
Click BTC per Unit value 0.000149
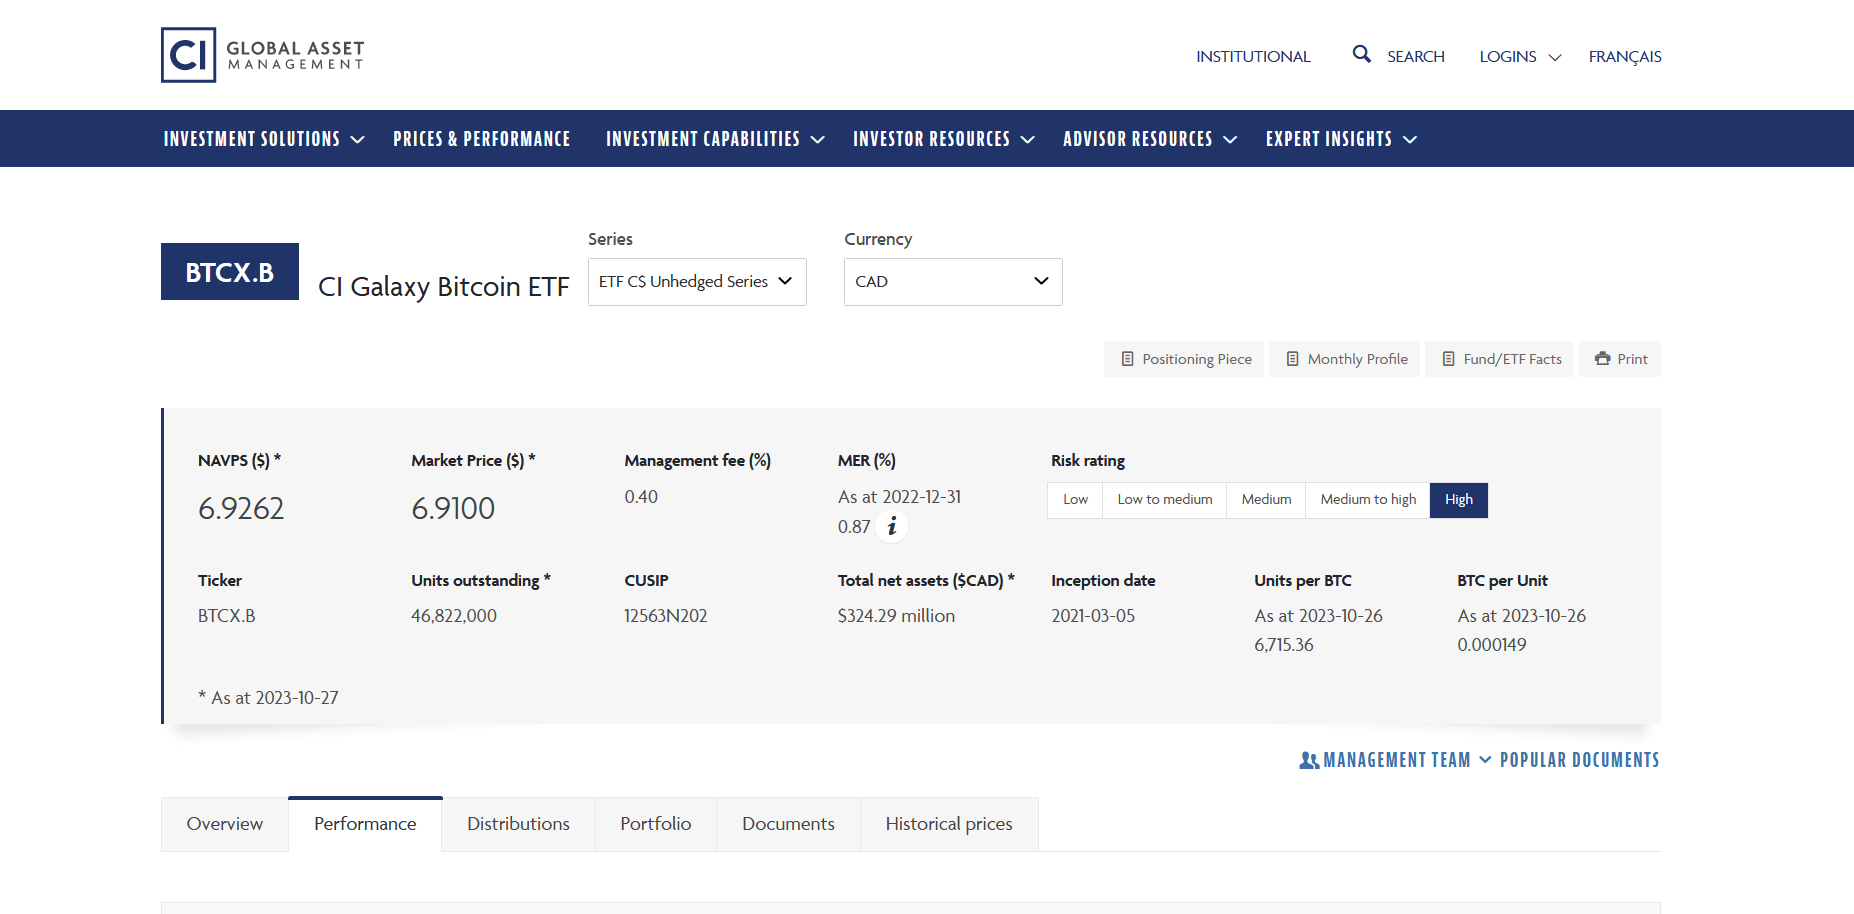(1492, 645)
